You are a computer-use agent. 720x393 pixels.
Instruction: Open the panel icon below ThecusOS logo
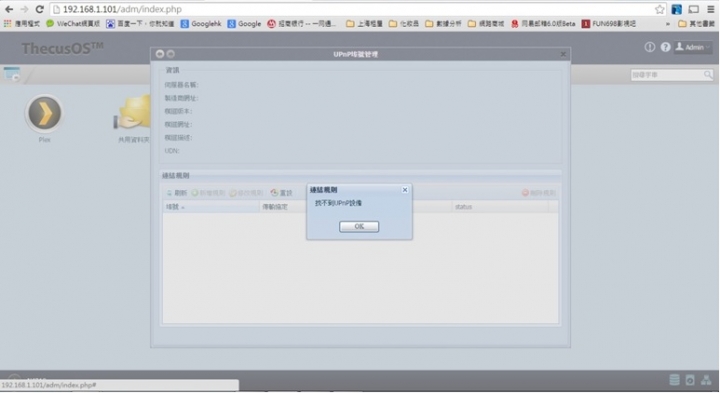point(11,74)
